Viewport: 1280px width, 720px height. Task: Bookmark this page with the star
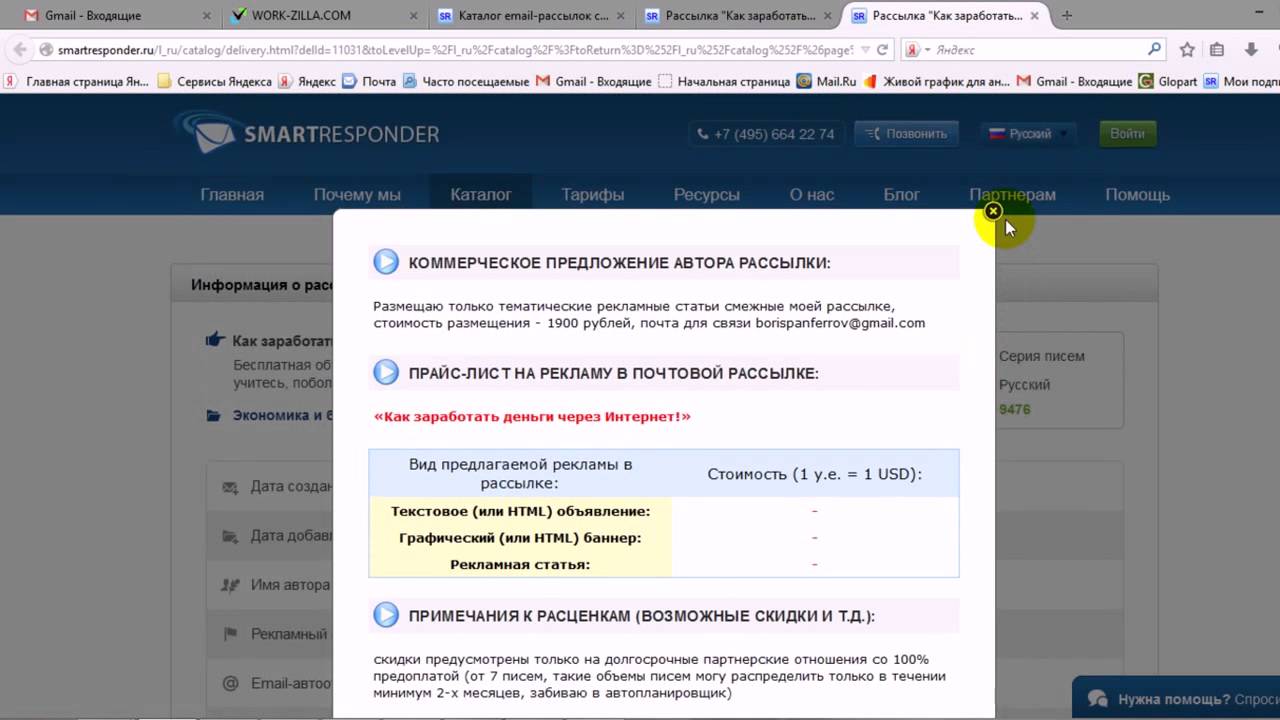(1187, 49)
